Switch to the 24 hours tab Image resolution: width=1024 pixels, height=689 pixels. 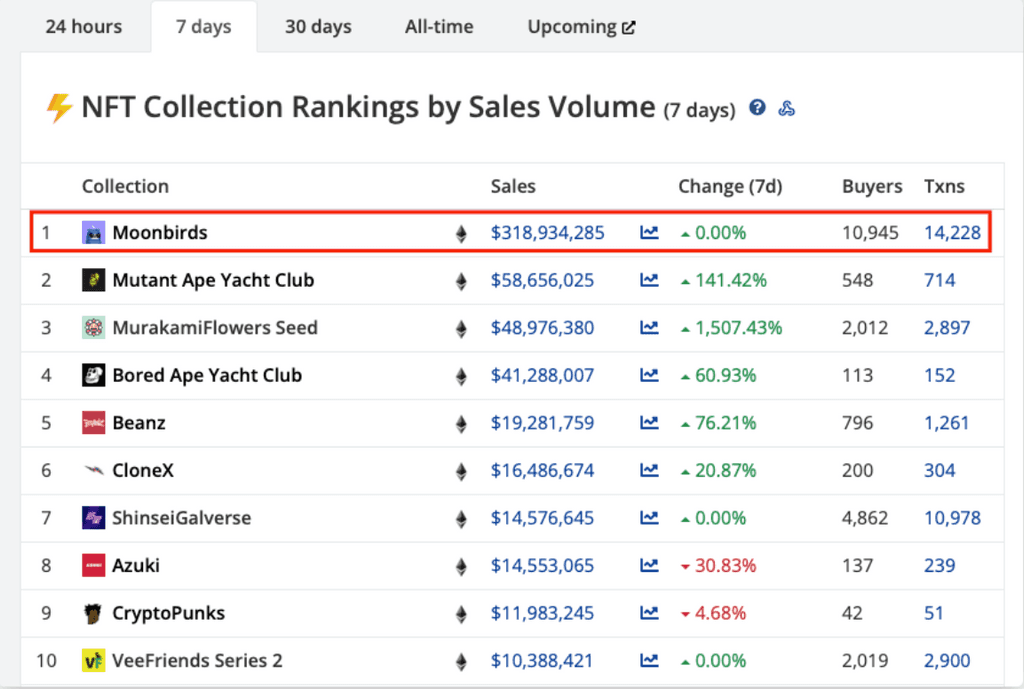click(84, 27)
